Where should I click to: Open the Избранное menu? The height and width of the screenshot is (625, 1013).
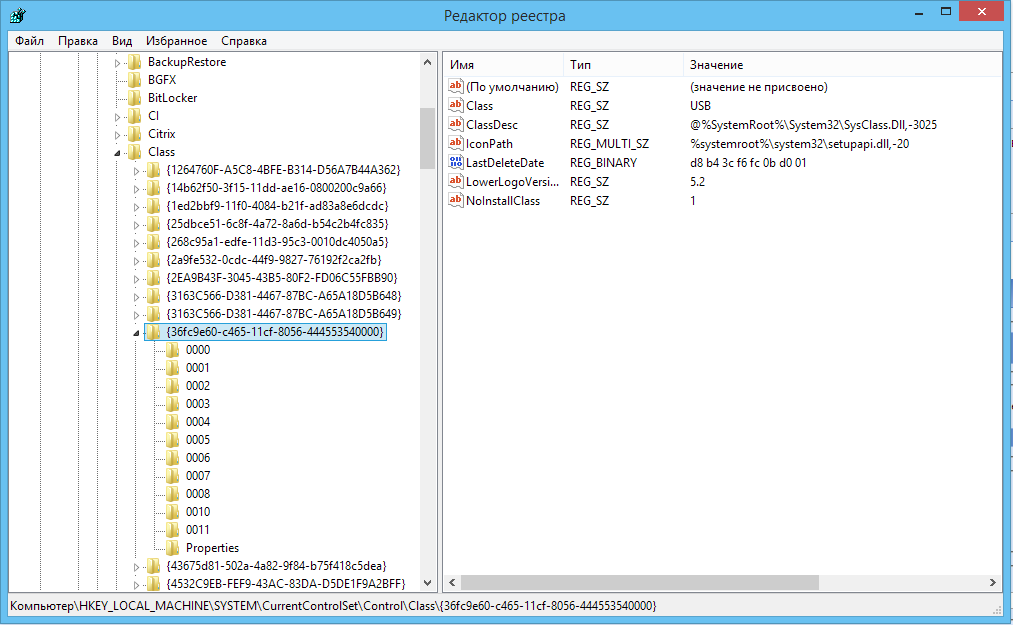click(176, 41)
